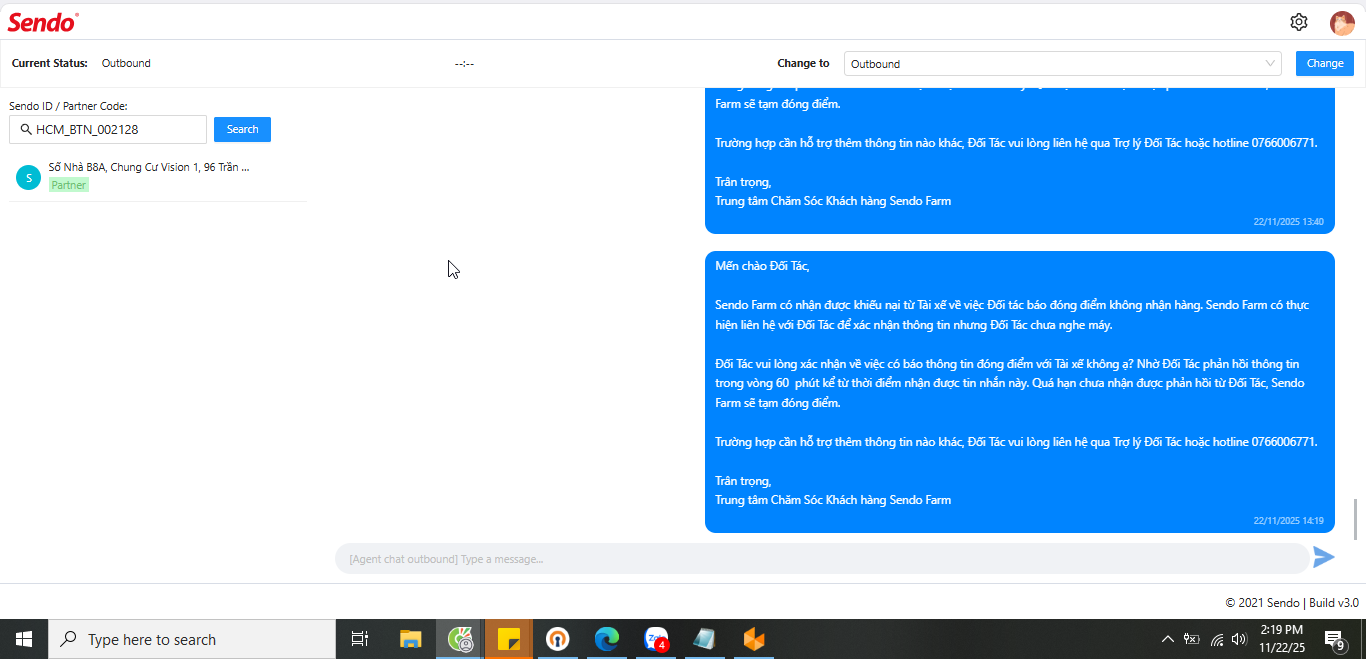Screen dimensions: 1366x659
Task: Open the user avatar profile menu
Action: [1342, 22]
